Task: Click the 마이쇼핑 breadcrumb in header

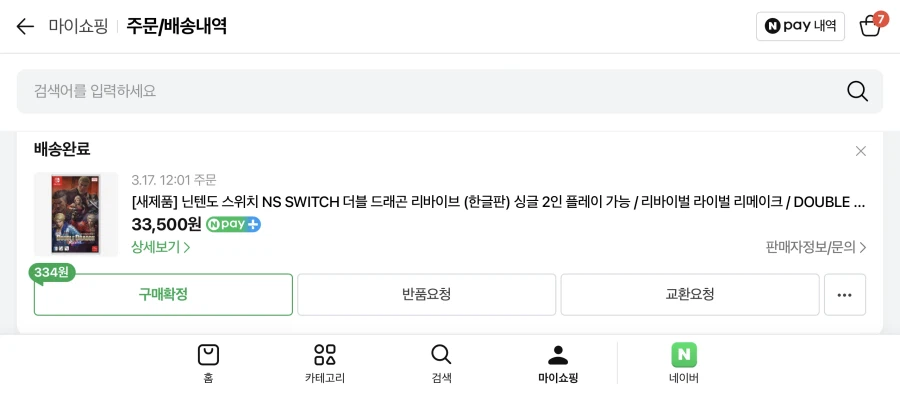Action: tap(78, 27)
